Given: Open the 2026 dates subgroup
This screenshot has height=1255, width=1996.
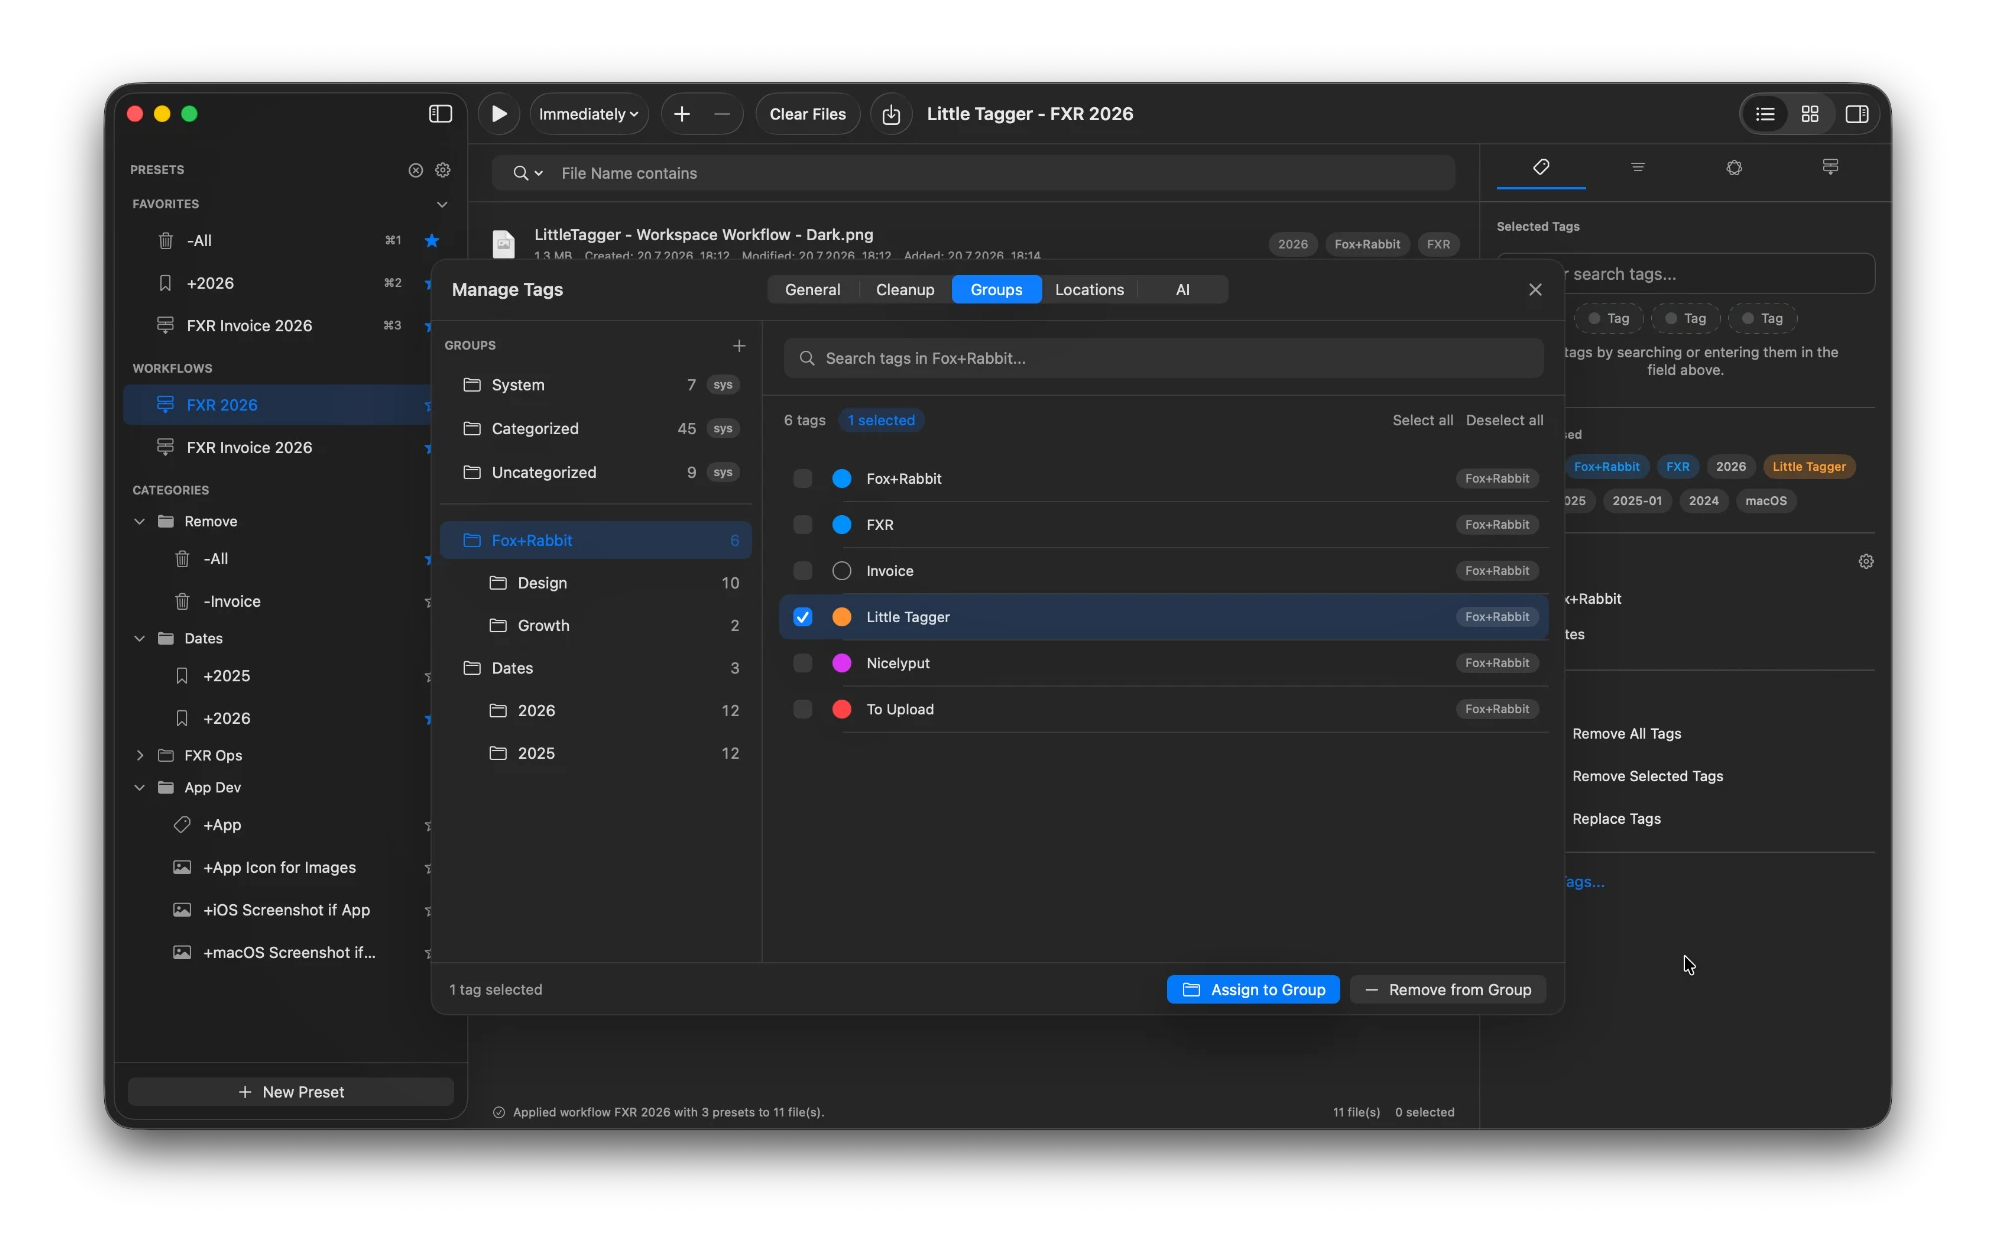Looking at the screenshot, I should click(x=596, y=711).
